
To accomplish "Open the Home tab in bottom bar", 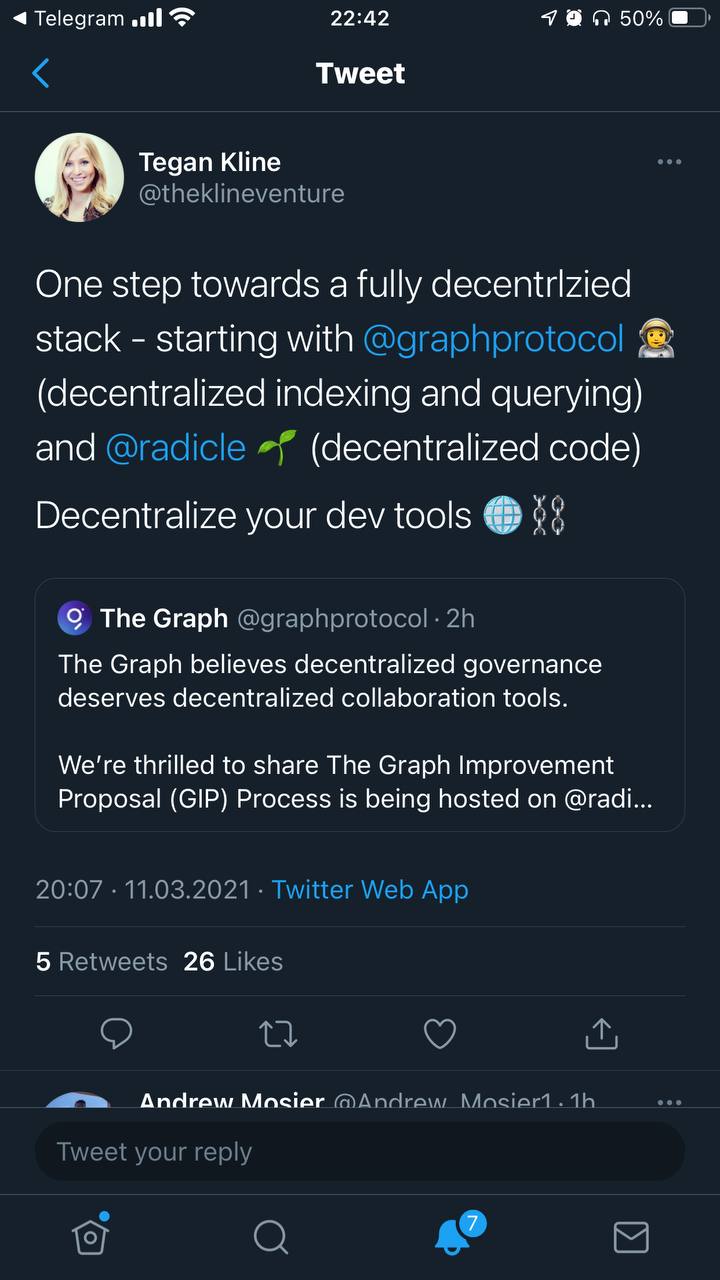I will (90, 1237).
